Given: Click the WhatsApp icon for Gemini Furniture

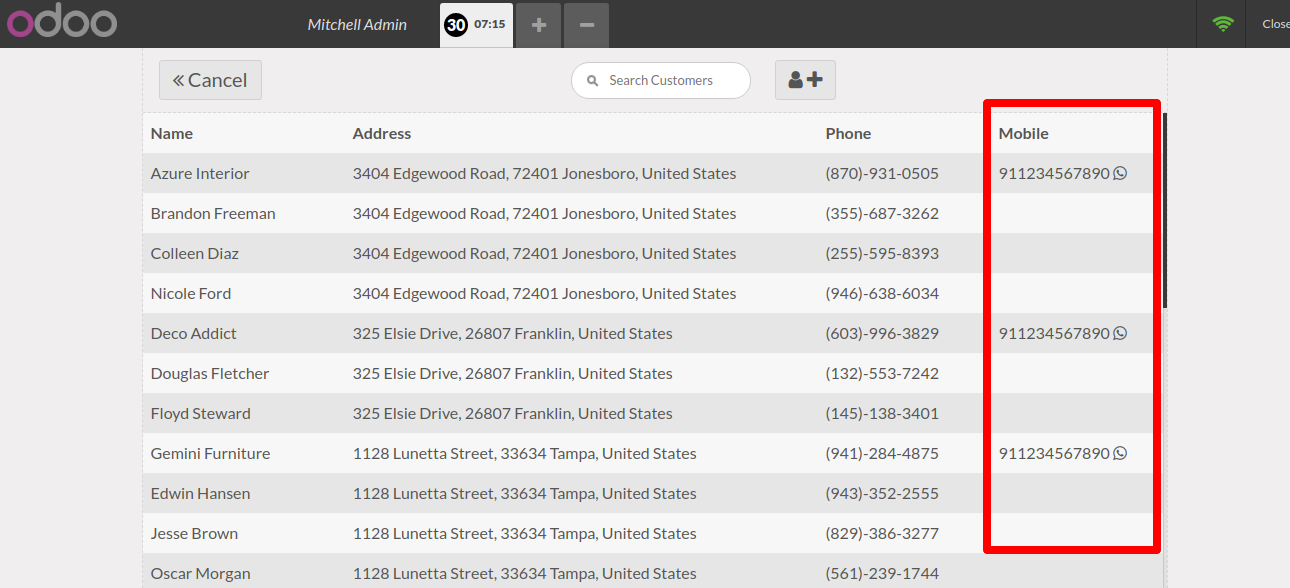Looking at the screenshot, I should click(x=1120, y=453).
